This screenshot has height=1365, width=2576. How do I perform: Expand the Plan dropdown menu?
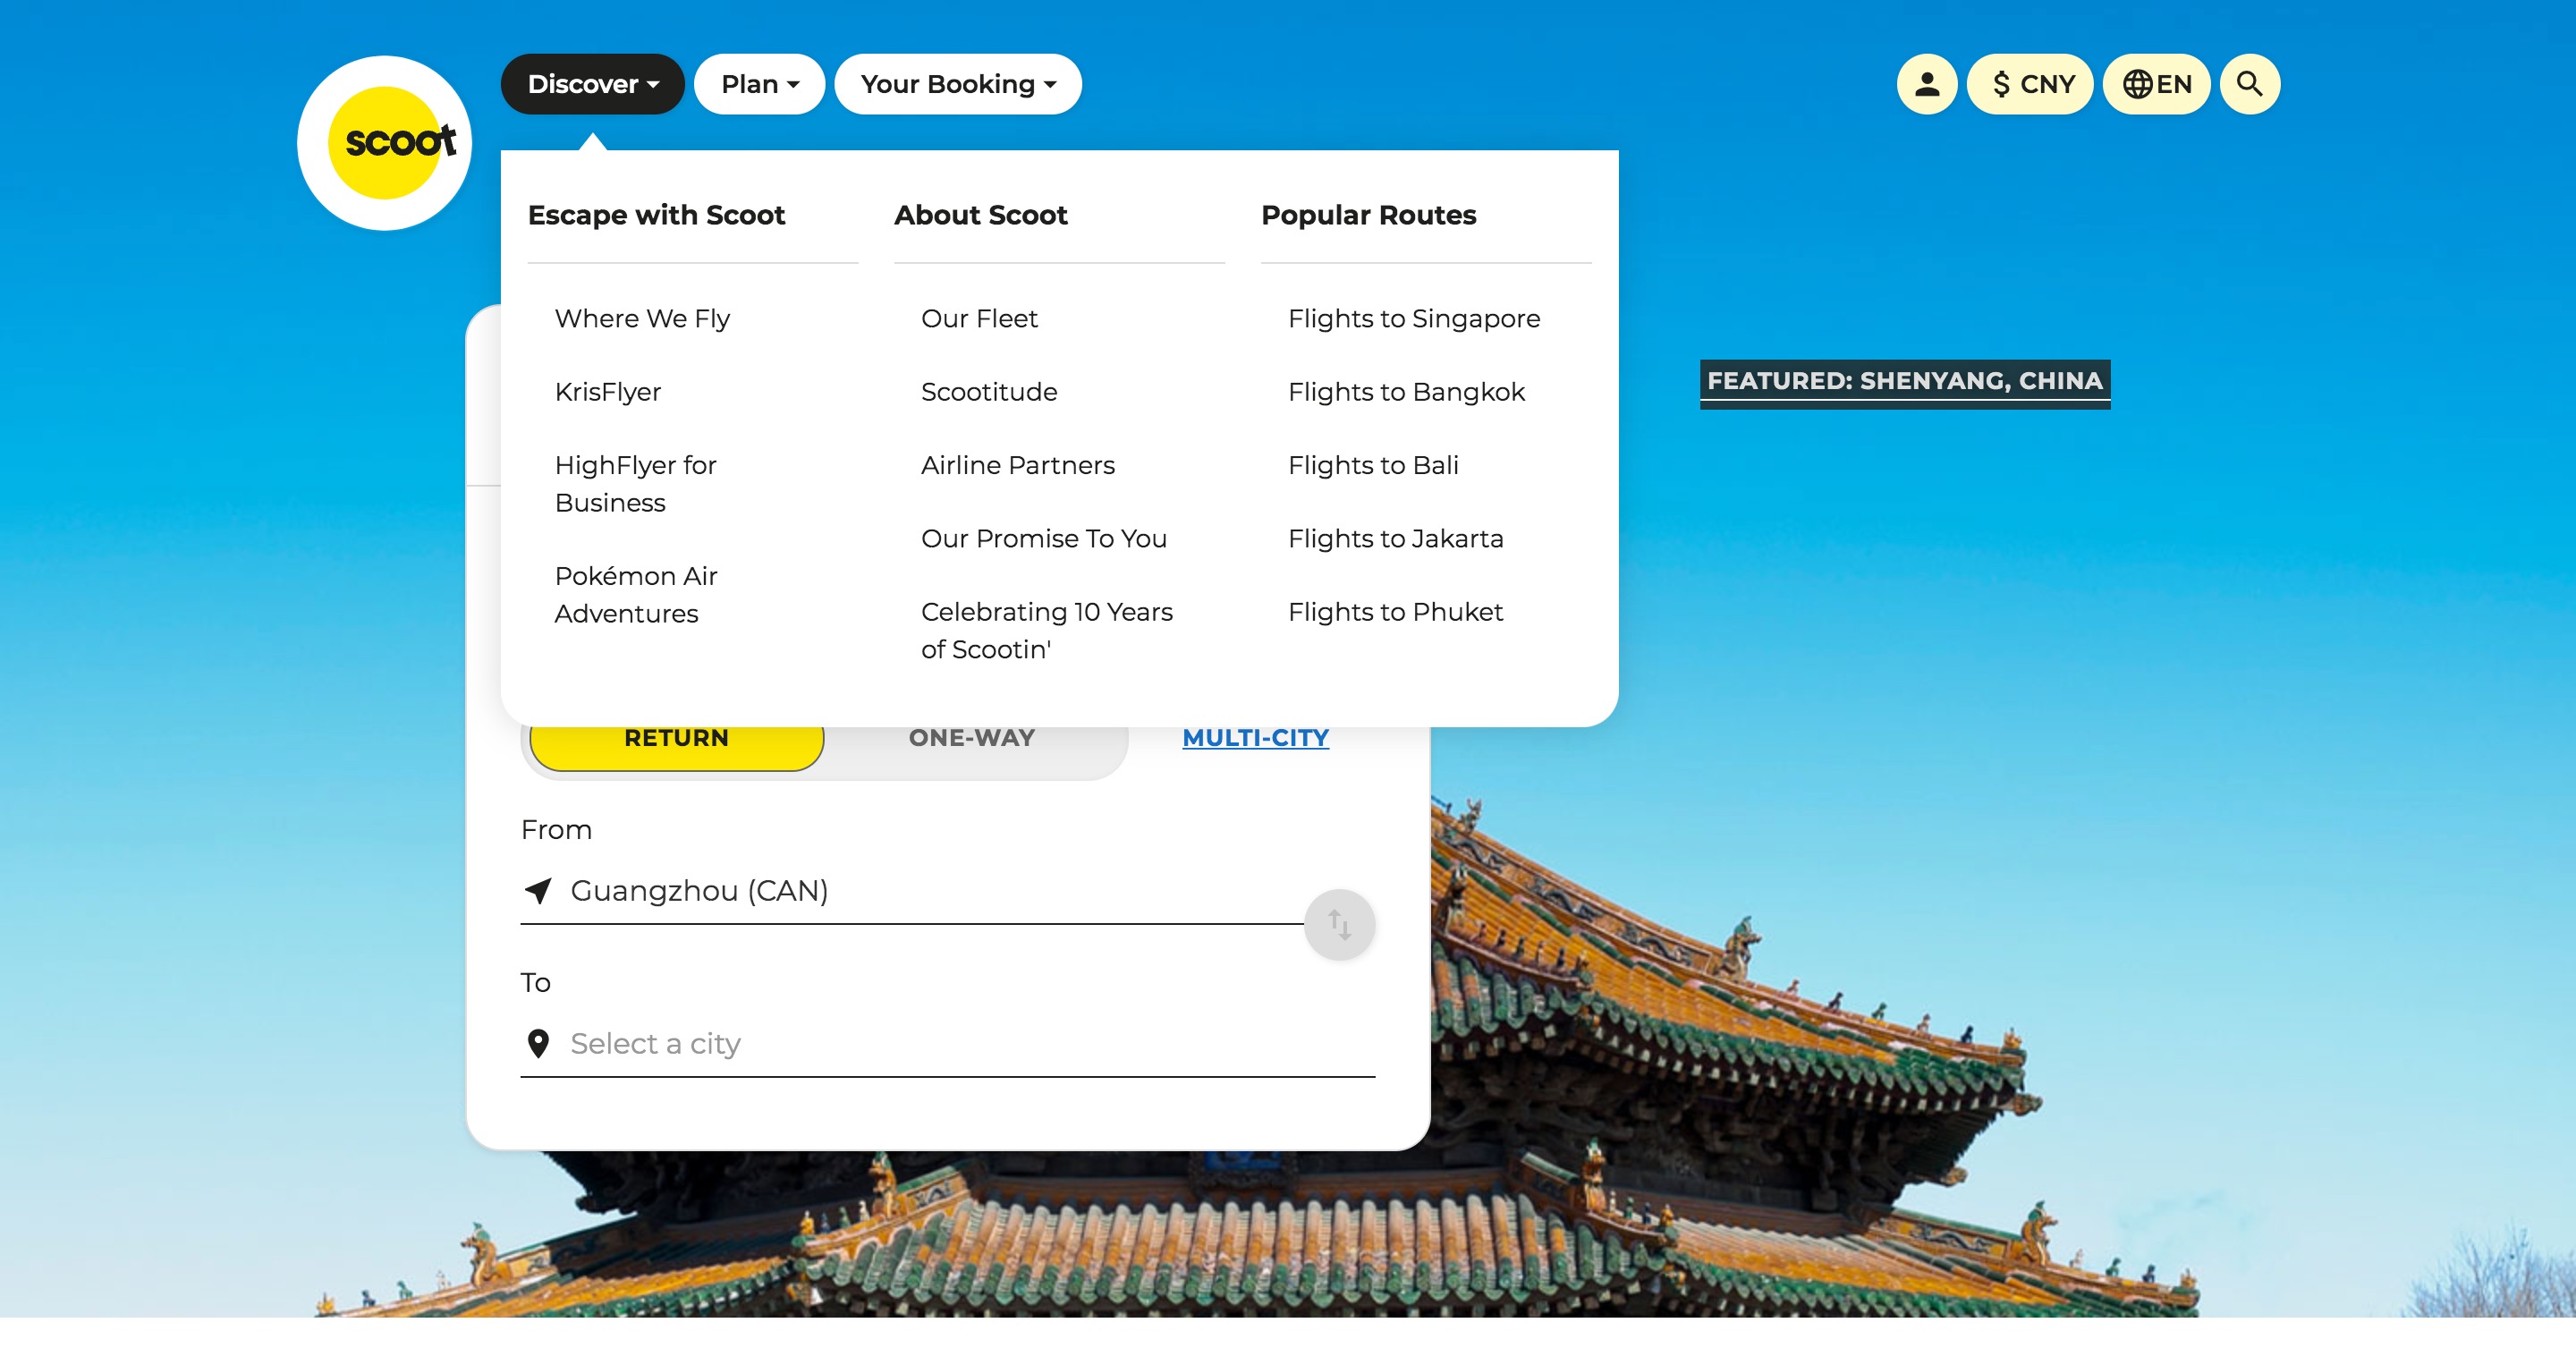(x=759, y=84)
